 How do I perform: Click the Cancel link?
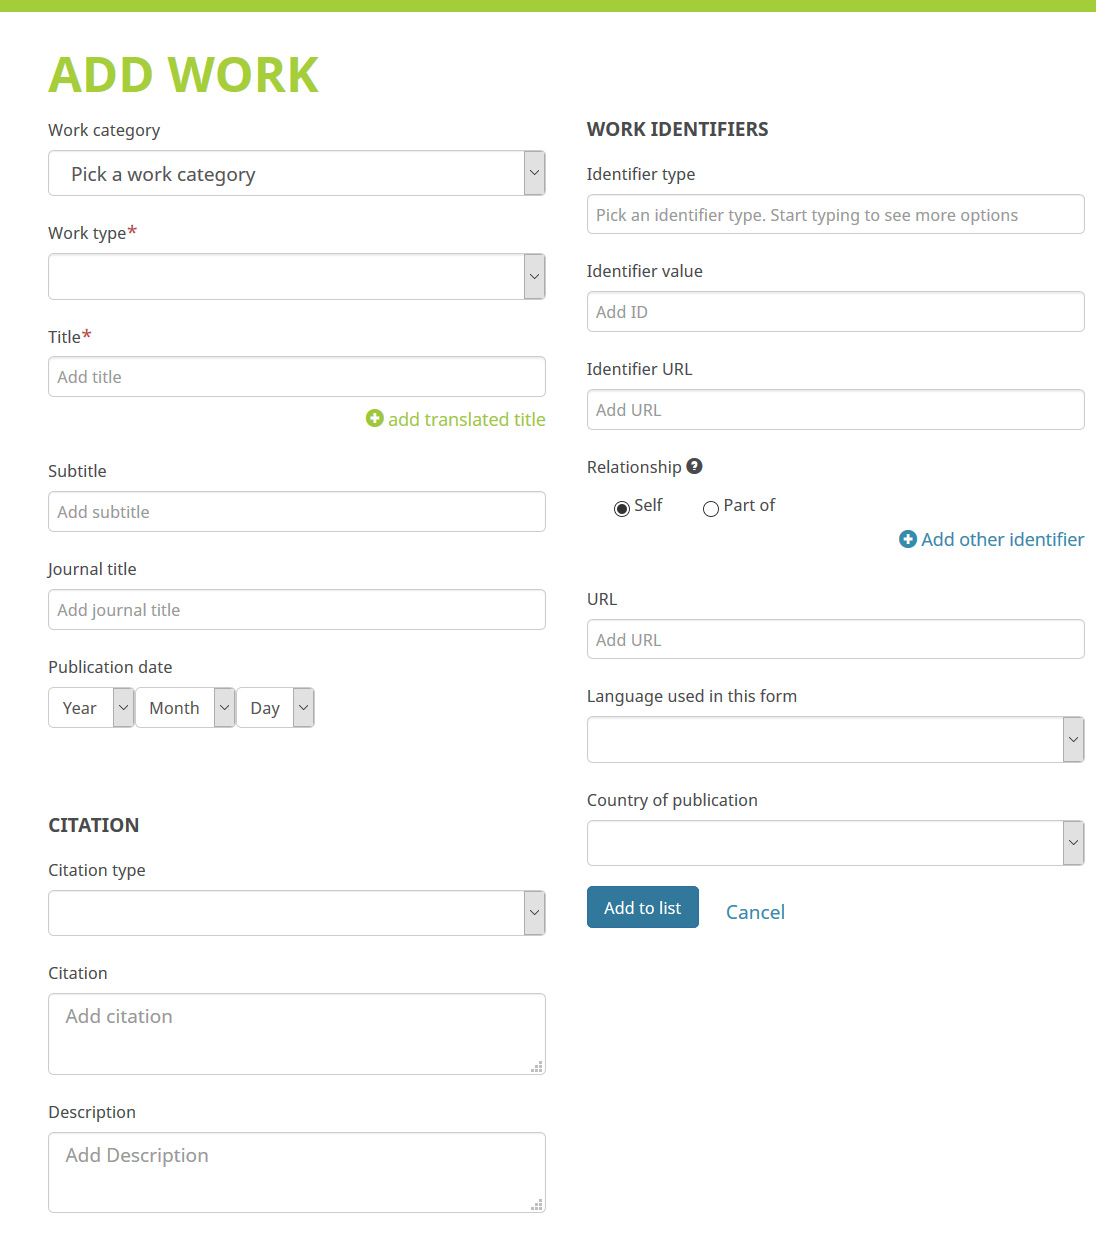pyautogui.click(x=755, y=912)
